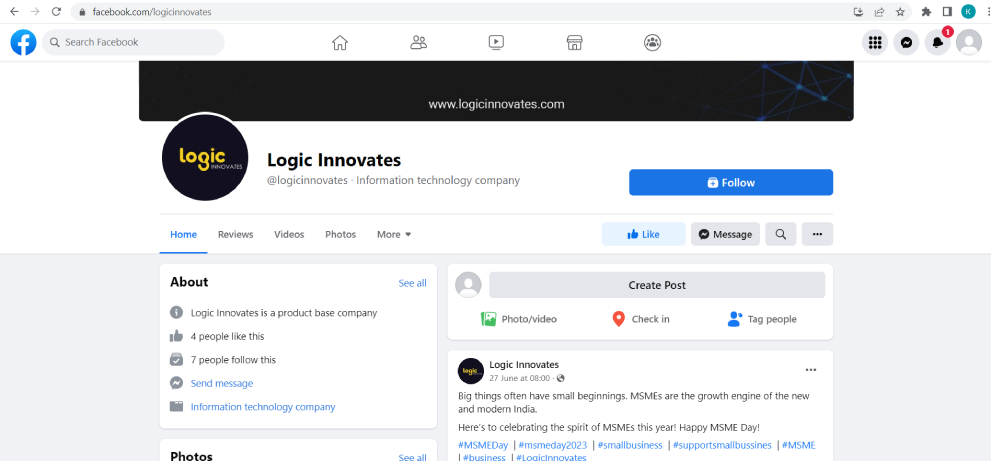Open the Chrome extensions puzzle icon
The height and width of the screenshot is (461, 991).
click(x=927, y=11)
